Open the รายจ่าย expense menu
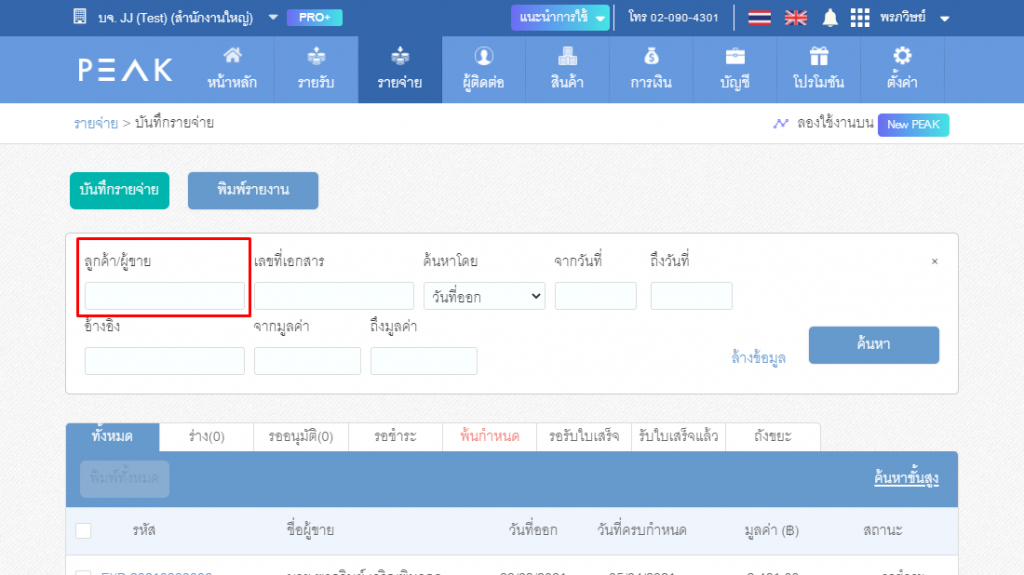The width and height of the screenshot is (1024, 575). coord(400,69)
